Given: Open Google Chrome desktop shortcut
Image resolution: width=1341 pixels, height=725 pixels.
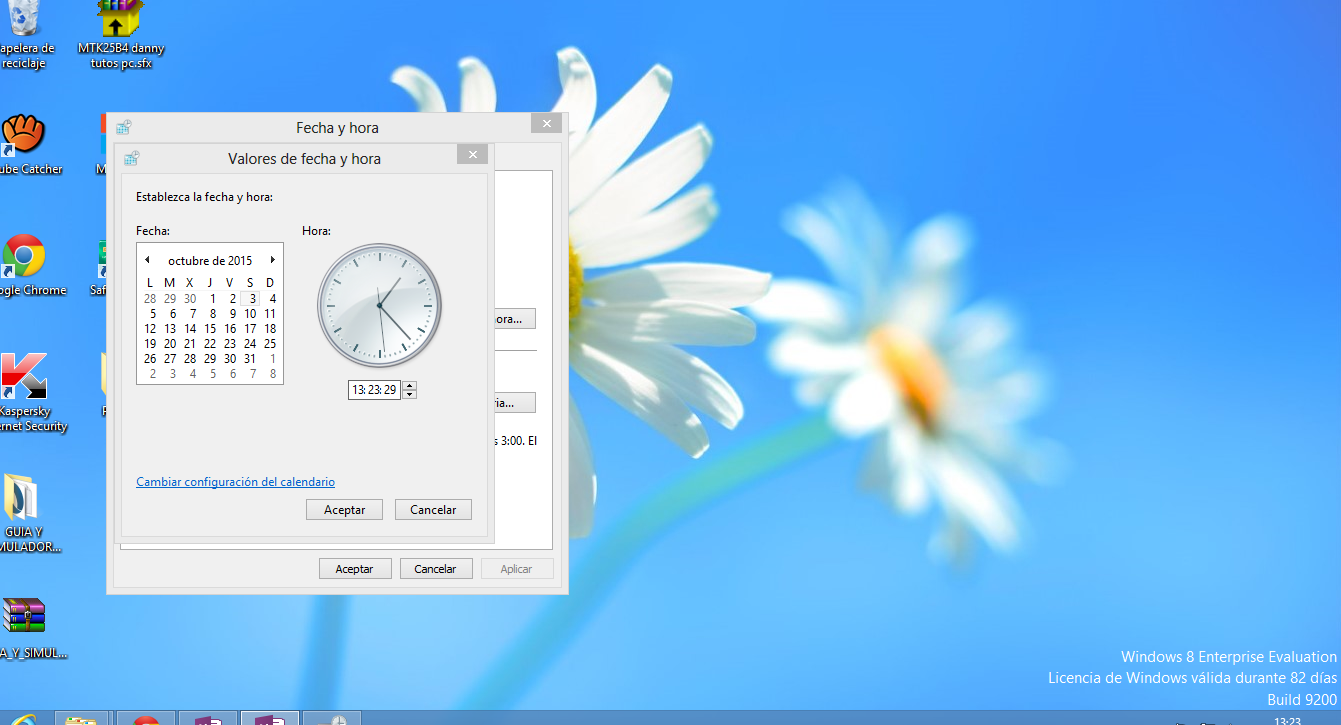Looking at the screenshot, I should tap(23, 256).
